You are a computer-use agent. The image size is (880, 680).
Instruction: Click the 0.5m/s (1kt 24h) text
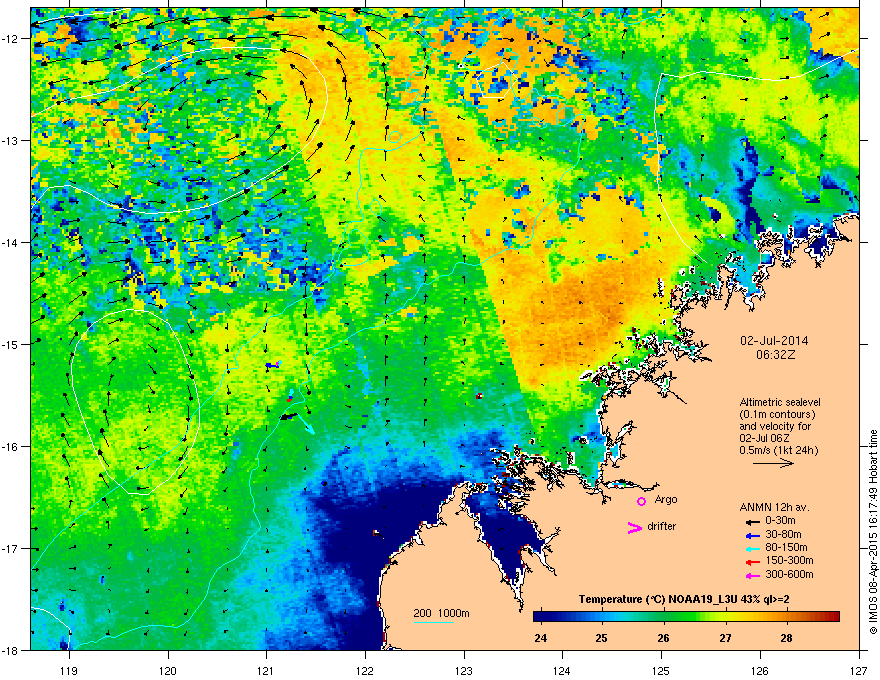tap(778, 450)
